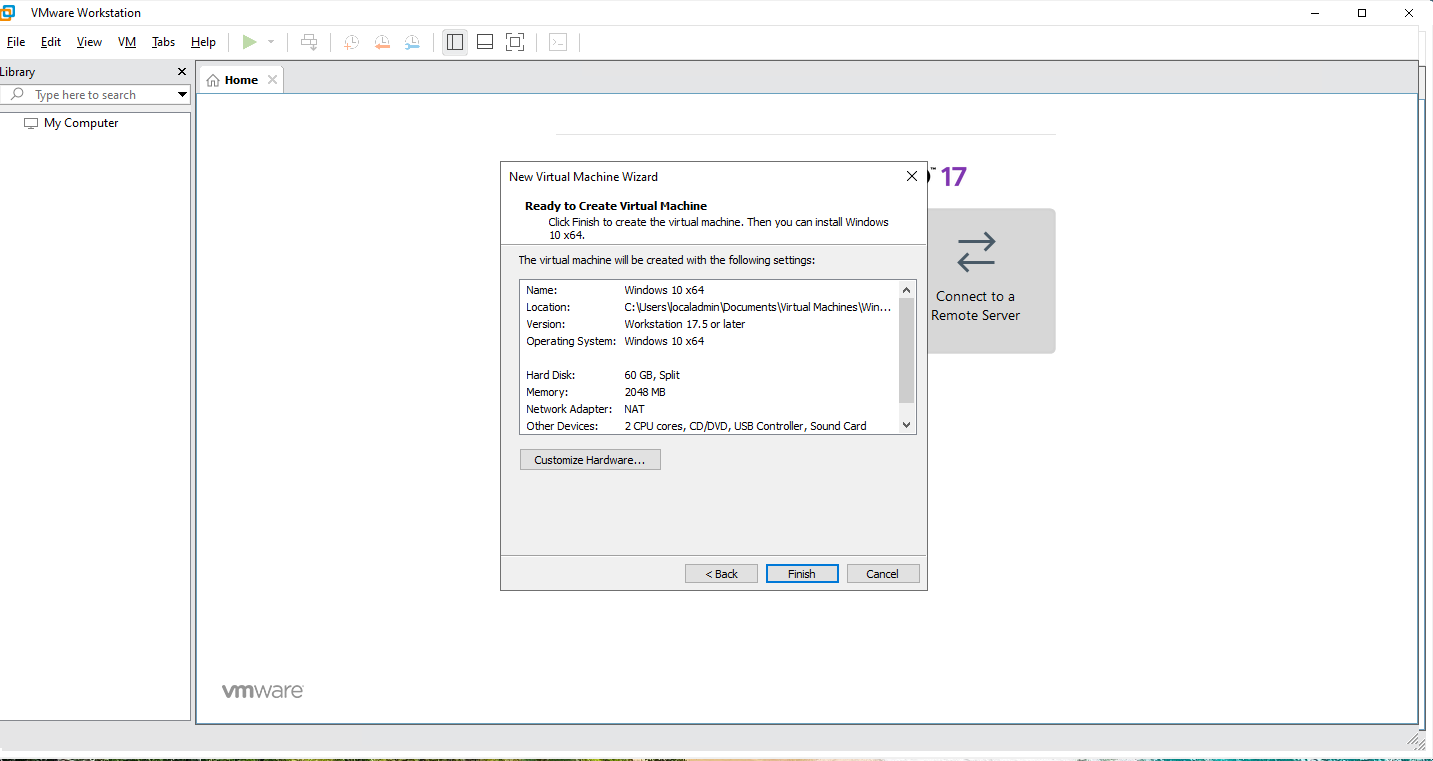This screenshot has width=1433, height=761.
Task: Click the Library search magnifier icon
Action: click(17, 95)
